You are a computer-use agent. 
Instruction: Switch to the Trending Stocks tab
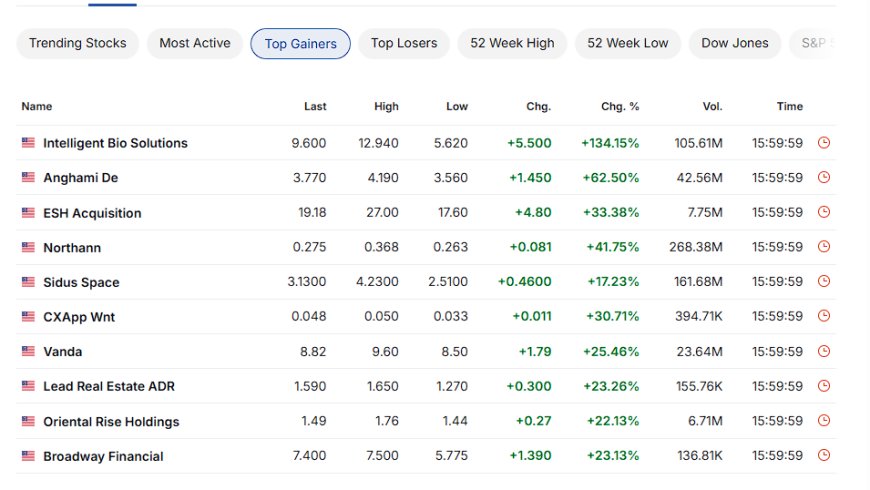[x=78, y=43]
